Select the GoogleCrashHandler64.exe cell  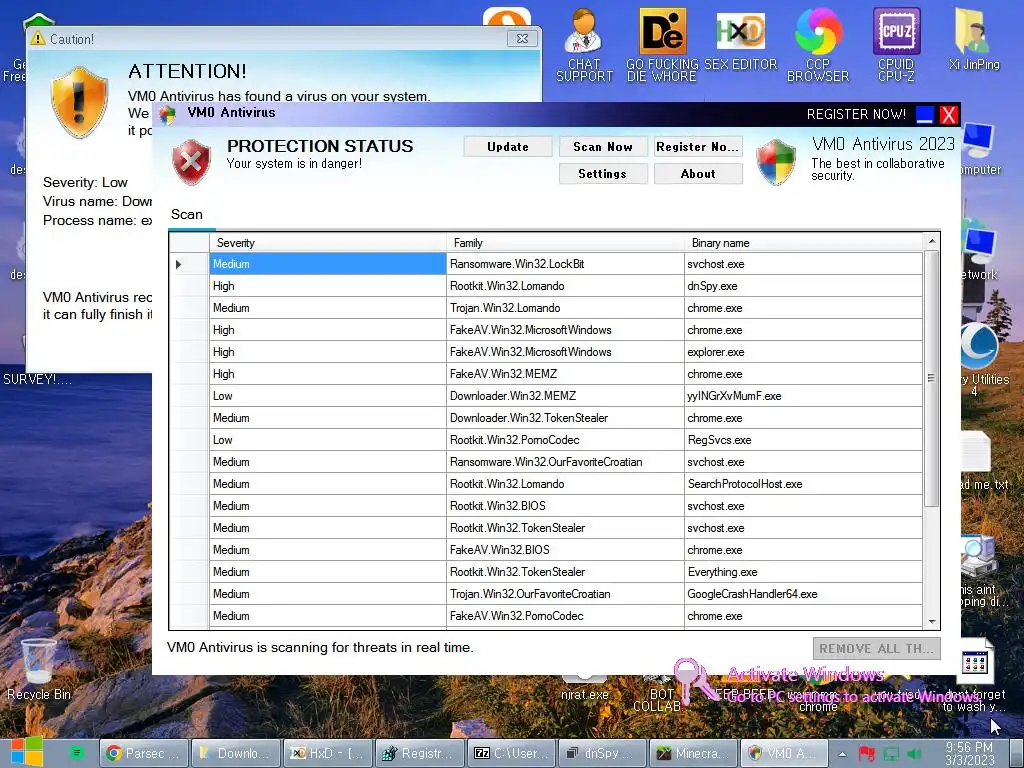pos(803,594)
